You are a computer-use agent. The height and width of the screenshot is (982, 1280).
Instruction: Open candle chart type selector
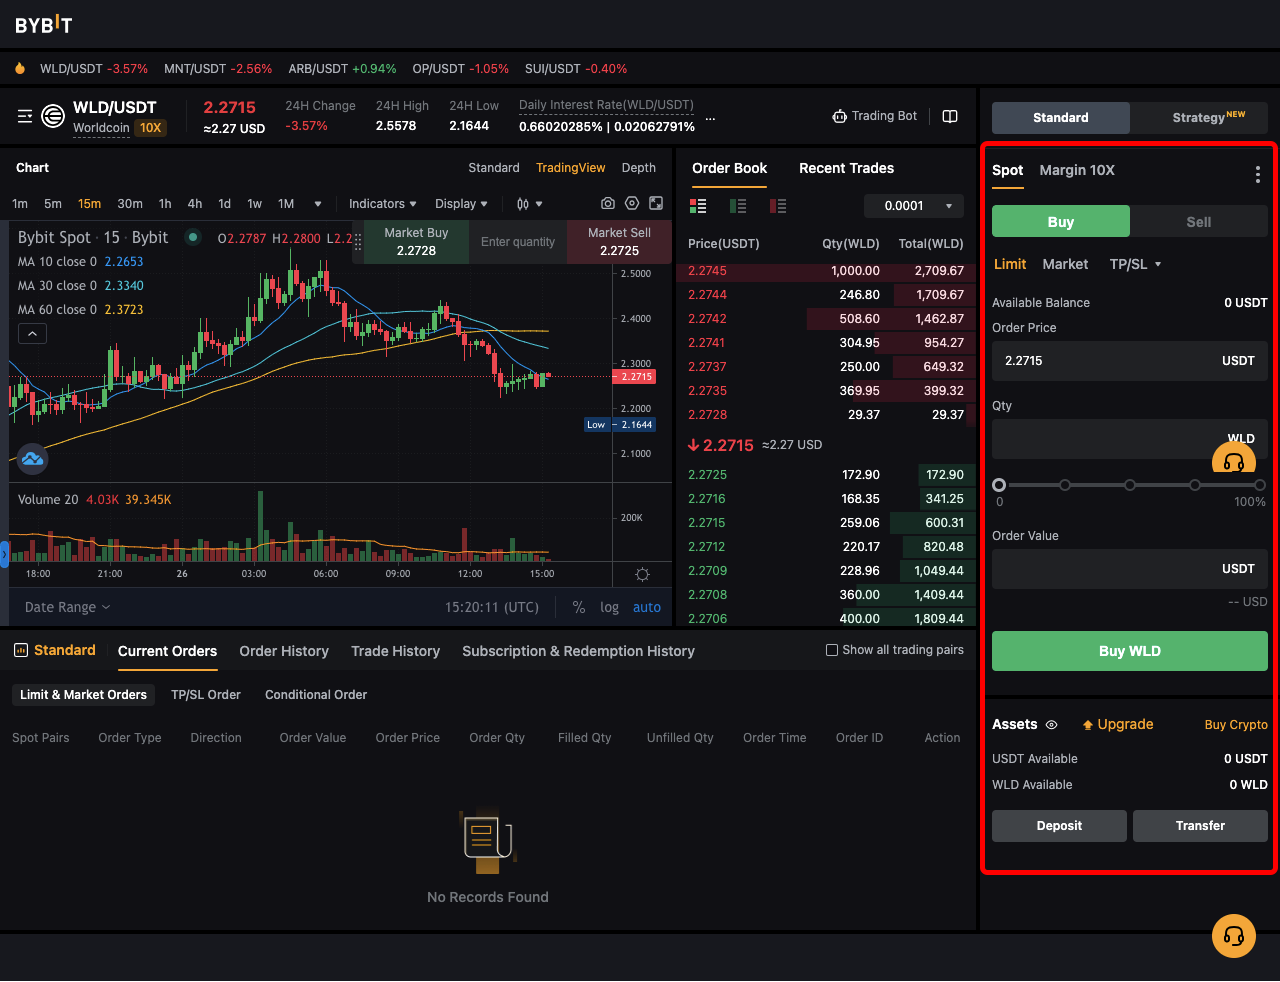pyautogui.click(x=529, y=203)
